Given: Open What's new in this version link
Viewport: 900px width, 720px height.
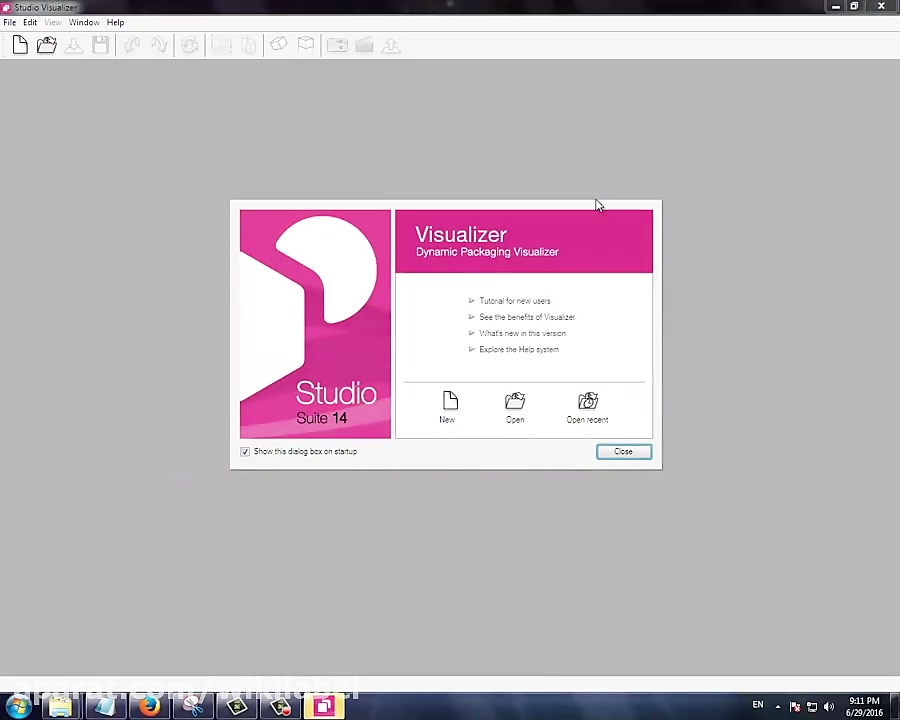Looking at the screenshot, I should 522,333.
